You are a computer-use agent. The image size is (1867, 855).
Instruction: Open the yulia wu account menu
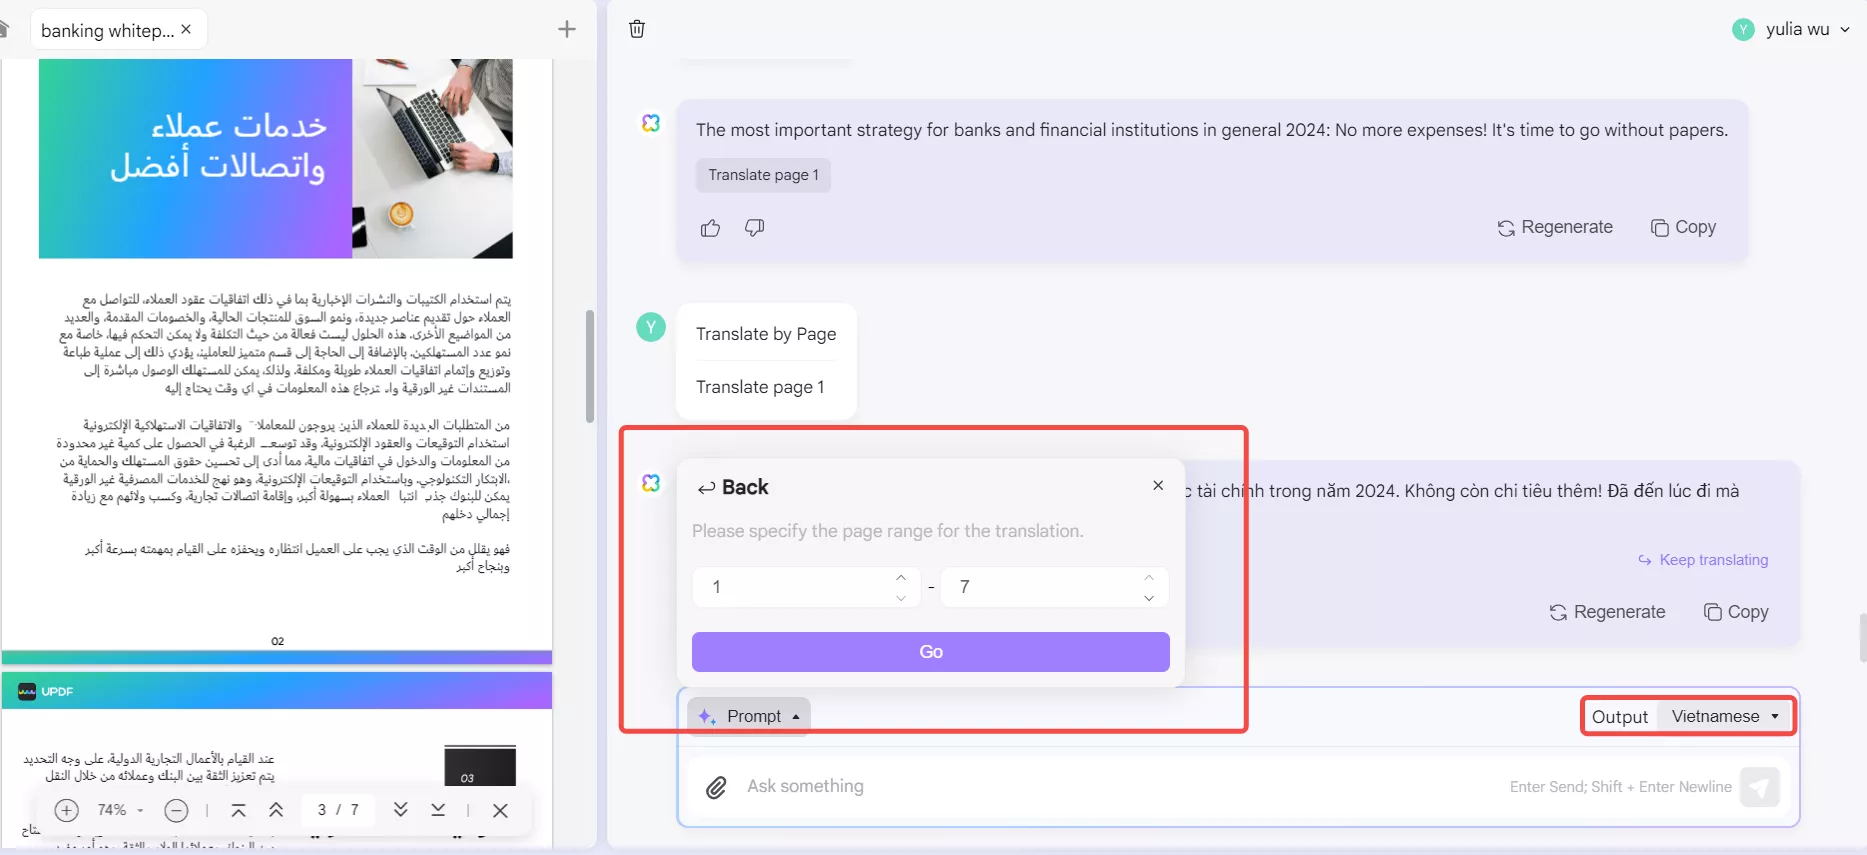coord(1791,29)
